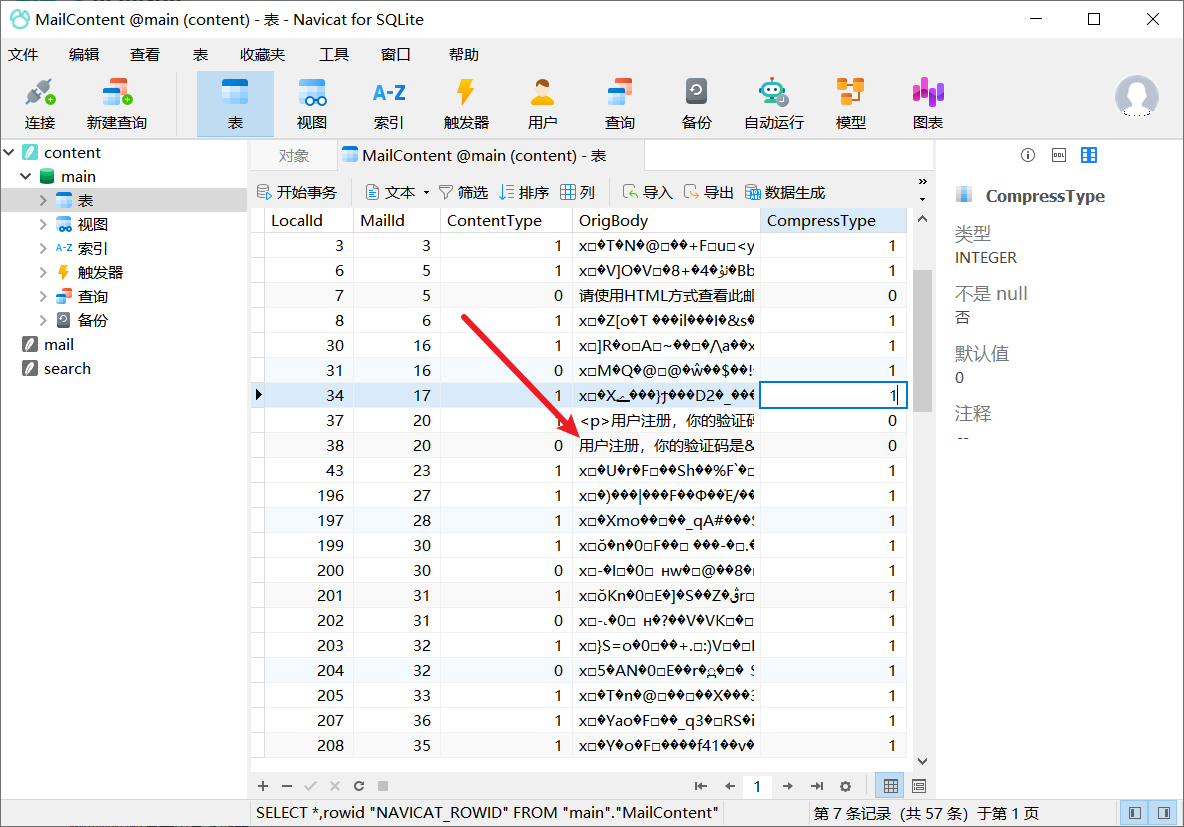This screenshot has height=827, width=1184.
Task: Select the search connection in tree
Action: (x=66, y=369)
